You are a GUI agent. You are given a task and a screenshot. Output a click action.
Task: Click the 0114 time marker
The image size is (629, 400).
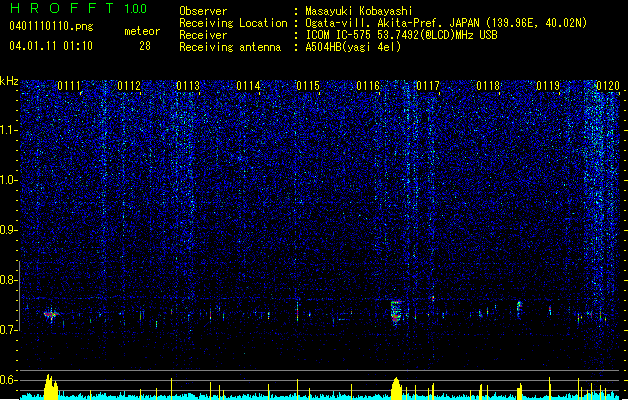(248, 86)
